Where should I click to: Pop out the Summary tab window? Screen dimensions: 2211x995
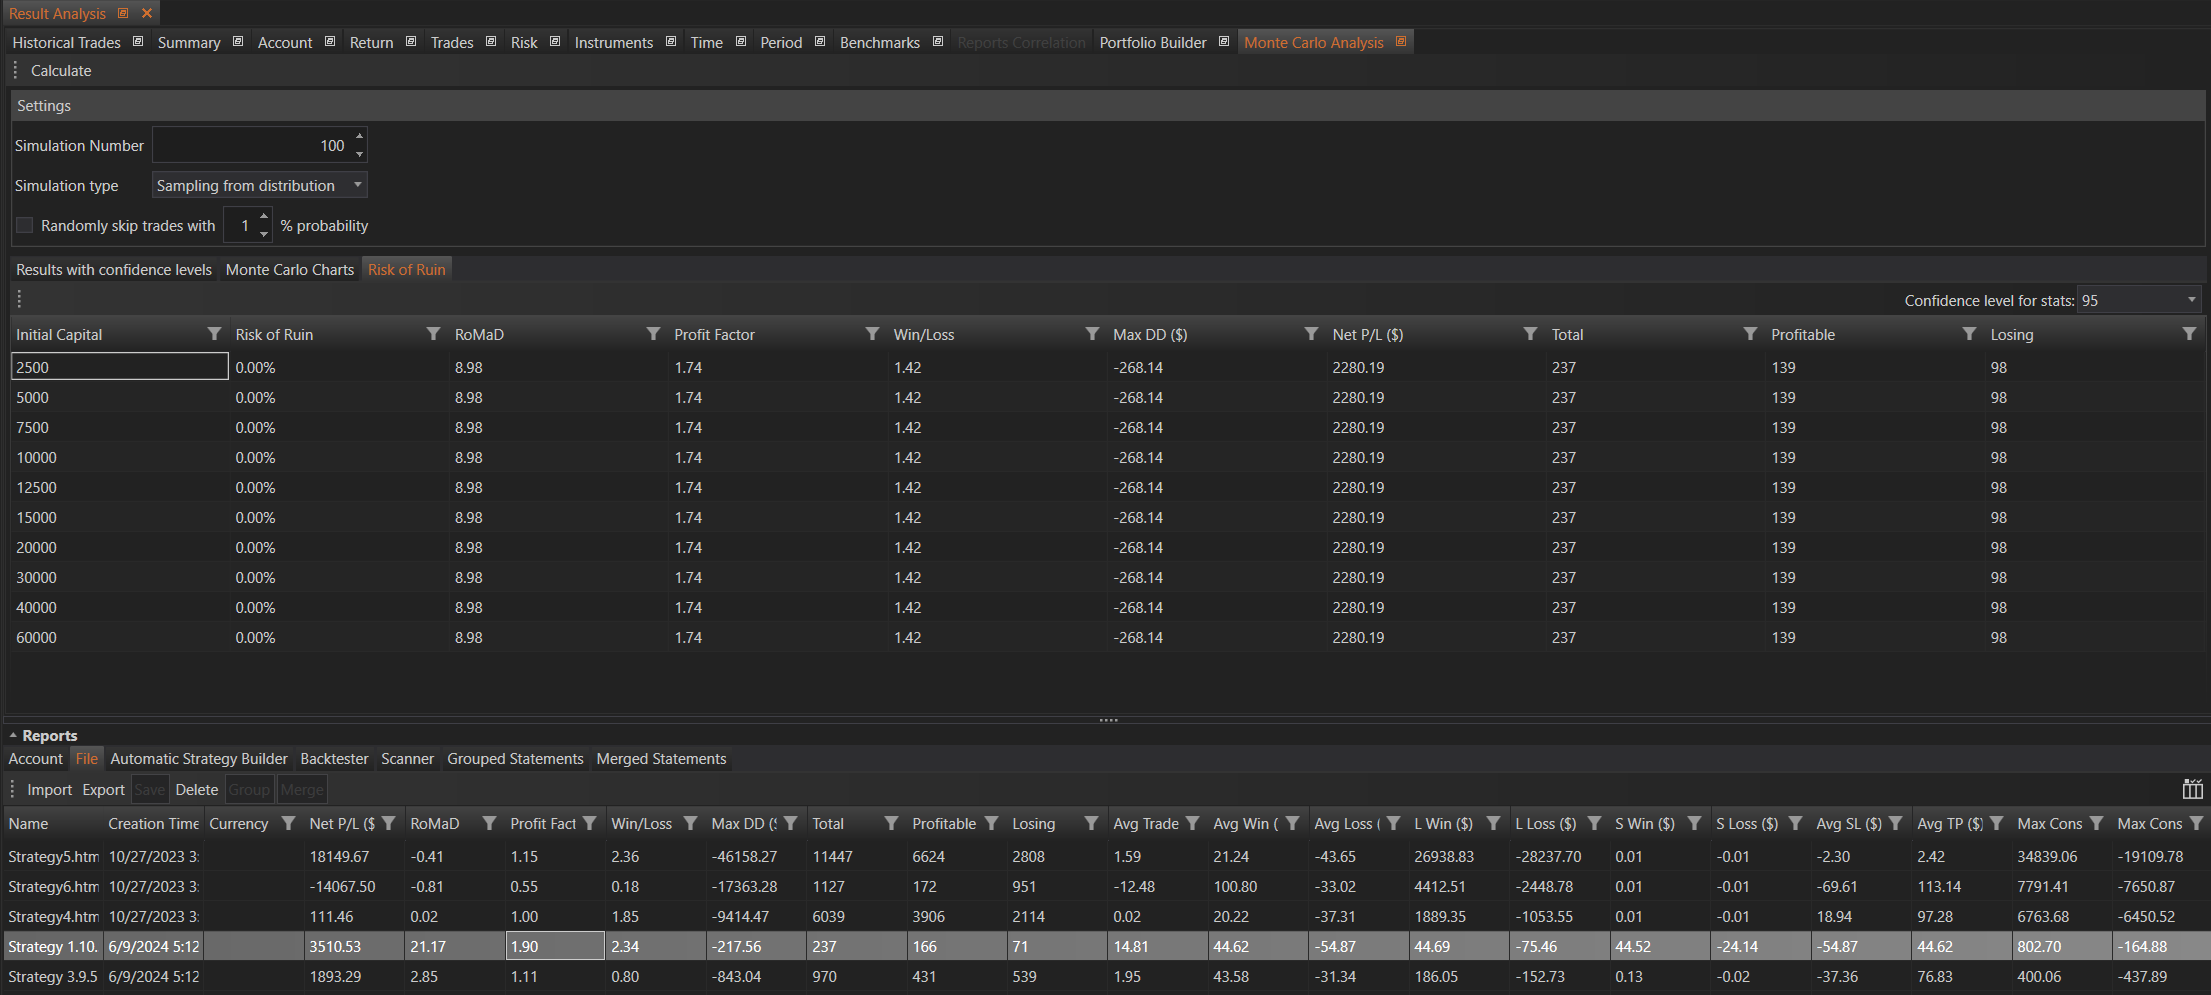click(x=238, y=42)
